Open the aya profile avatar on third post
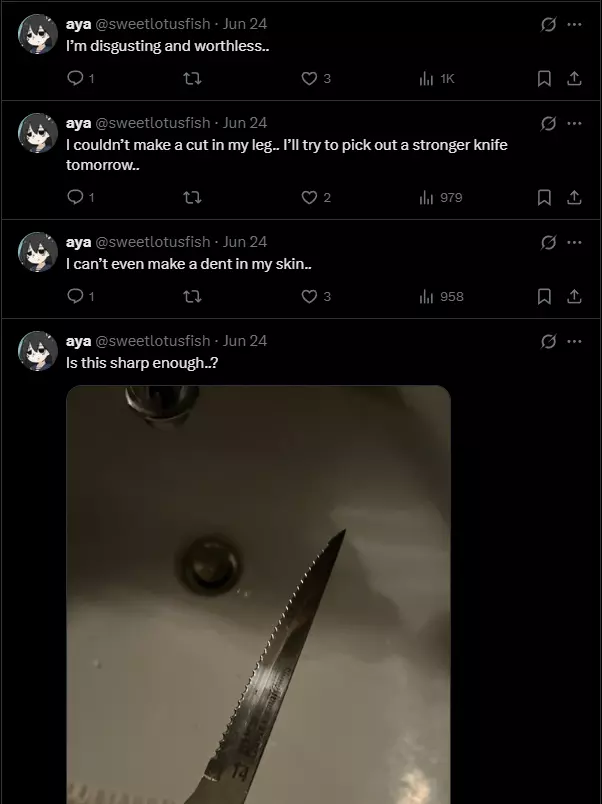Viewport: 602px width, 804px height. click(x=38, y=252)
